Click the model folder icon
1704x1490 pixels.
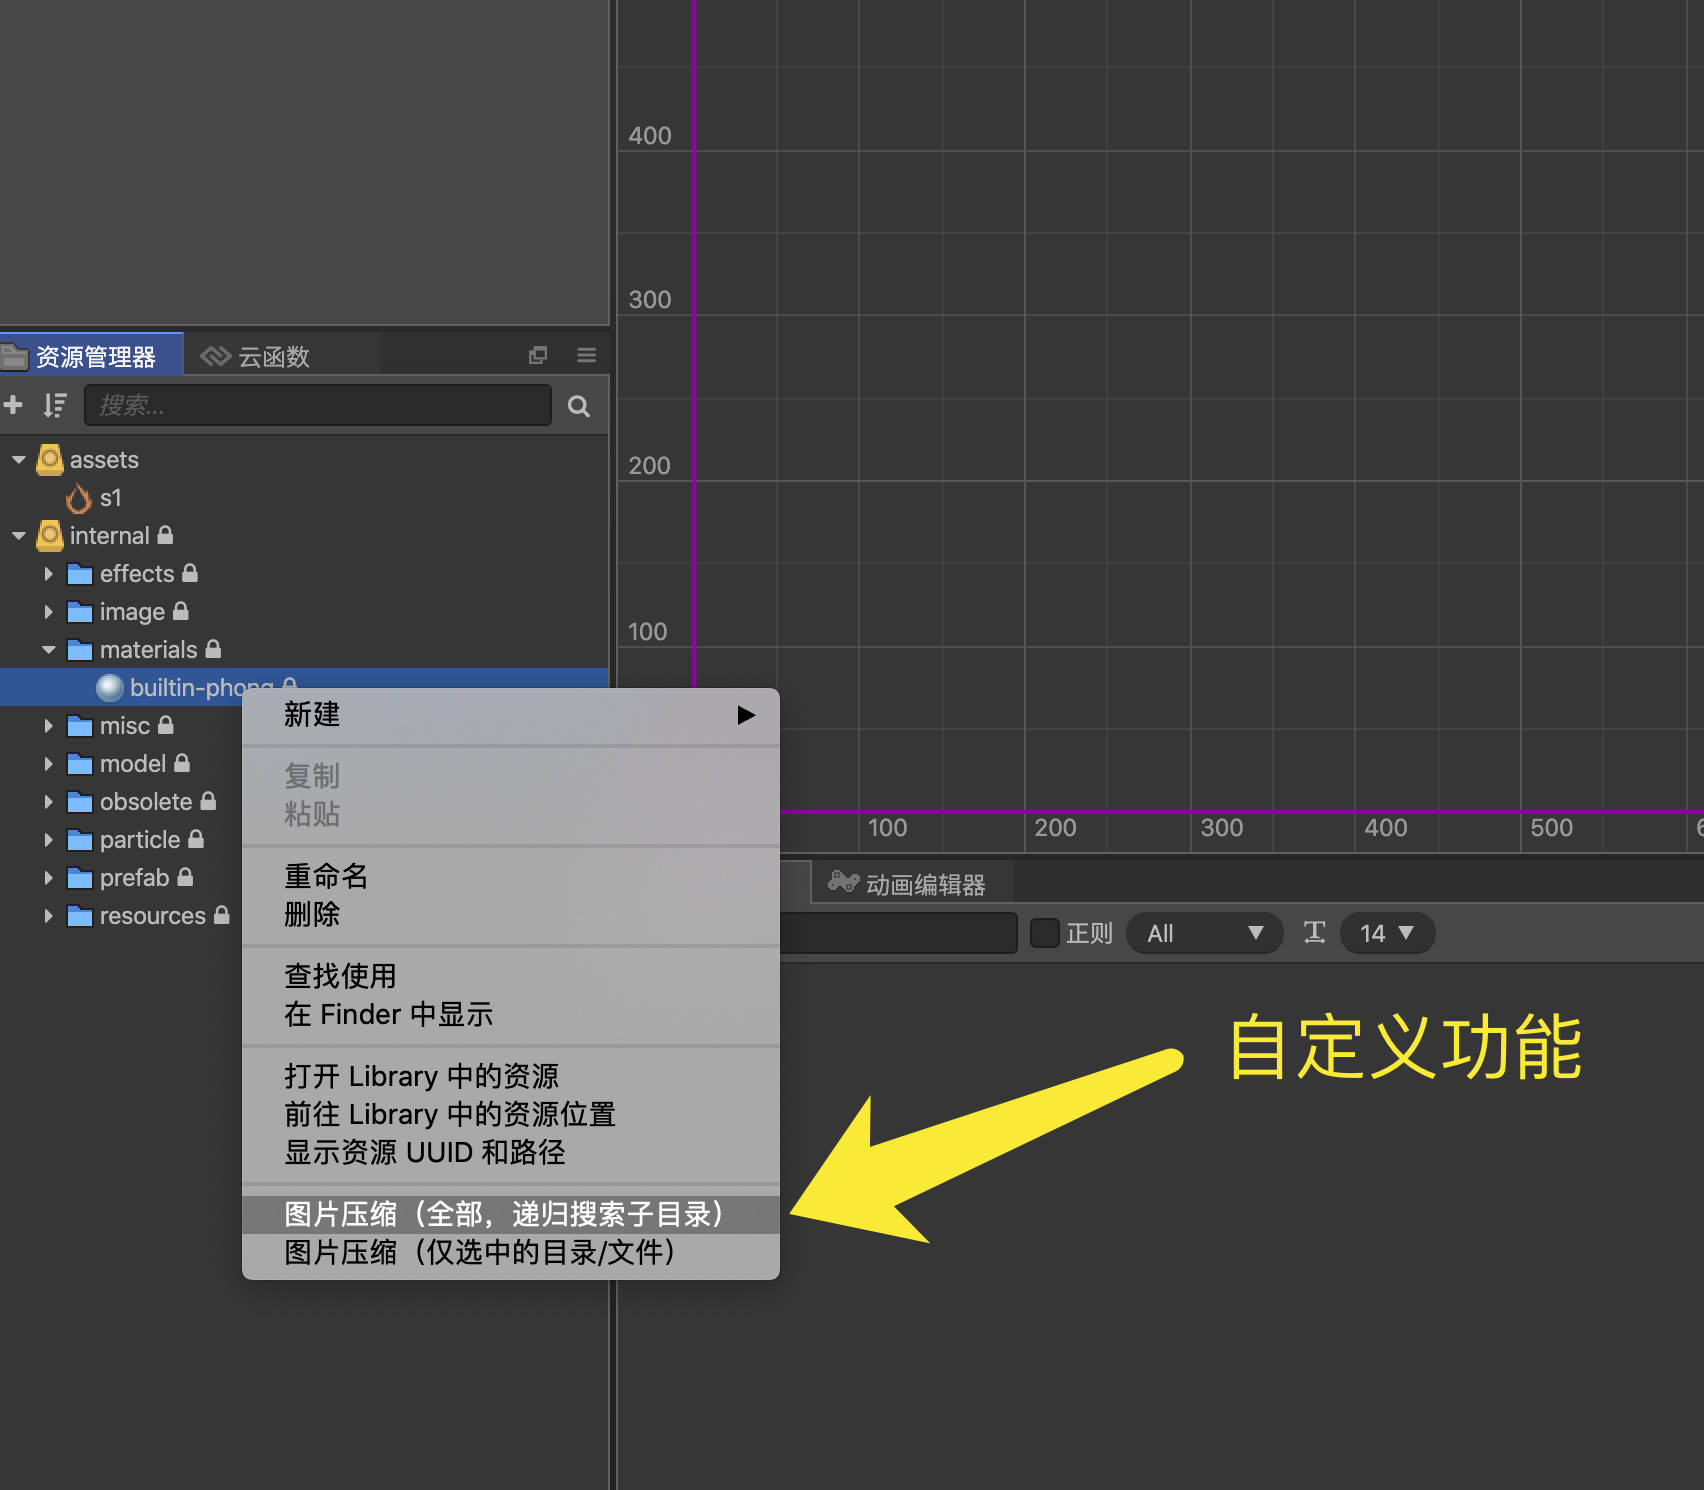coord(80,764)
